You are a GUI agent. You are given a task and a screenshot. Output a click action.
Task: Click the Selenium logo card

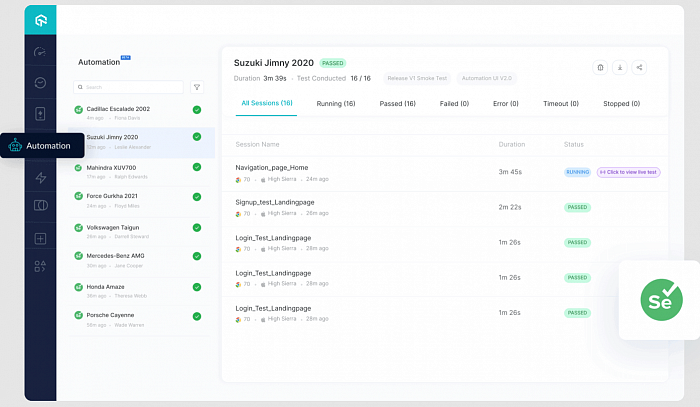coord(661,300)
